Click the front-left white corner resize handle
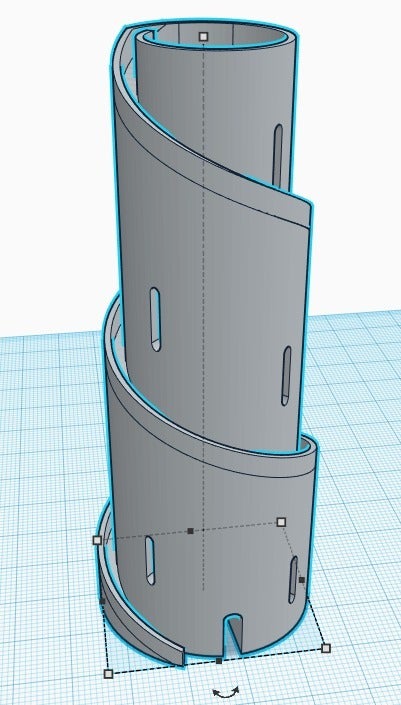 click(x=108, y=674)
